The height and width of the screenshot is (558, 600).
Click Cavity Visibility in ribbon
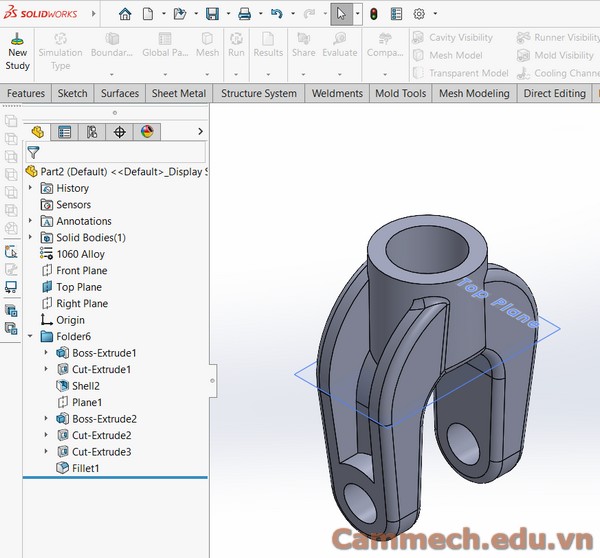tap(453, 38)
